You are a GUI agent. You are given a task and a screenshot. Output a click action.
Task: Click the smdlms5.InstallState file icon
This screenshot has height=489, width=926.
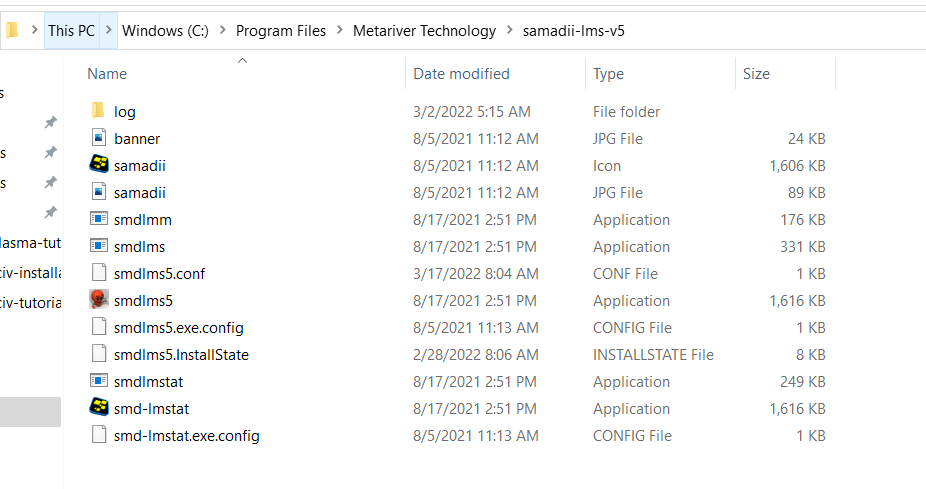pyautogui.click(x=98, y=354)
